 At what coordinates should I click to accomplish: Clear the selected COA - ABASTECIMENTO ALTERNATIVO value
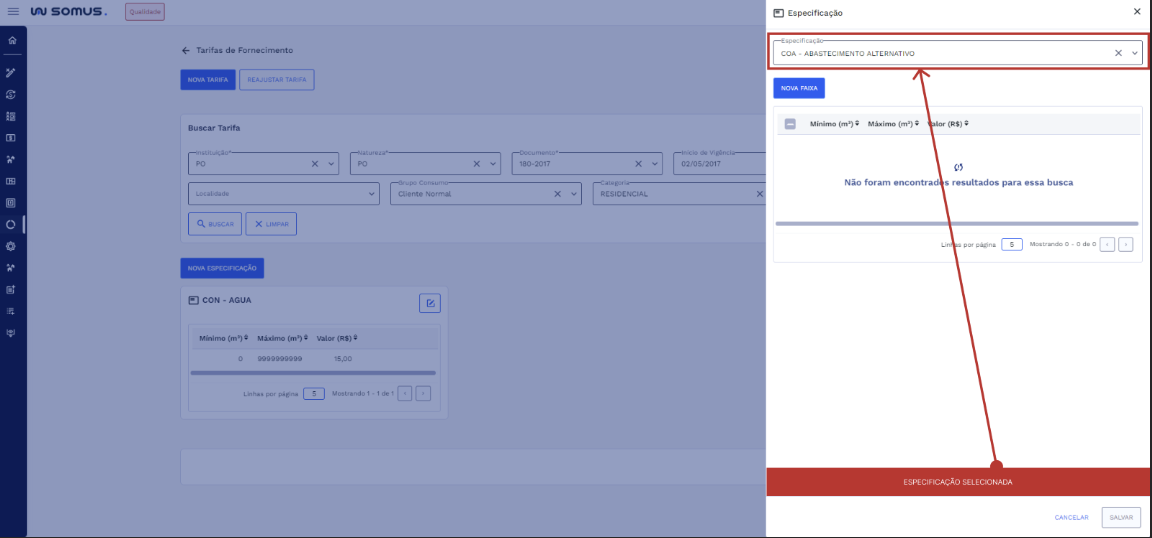pyautogui.click(x=1118, y=53)
